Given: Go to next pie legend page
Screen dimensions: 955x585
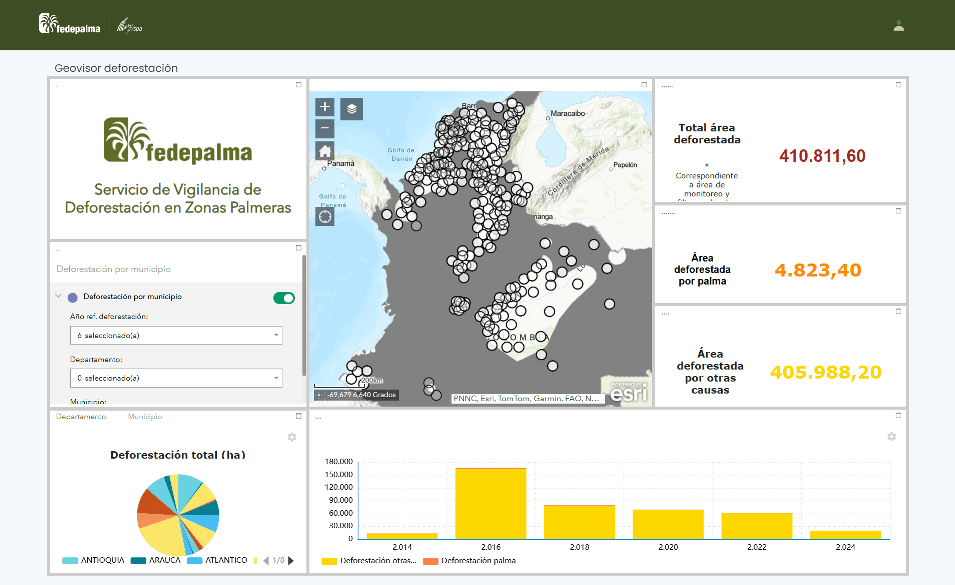Looking at the screenshot, I should (291, 560).
